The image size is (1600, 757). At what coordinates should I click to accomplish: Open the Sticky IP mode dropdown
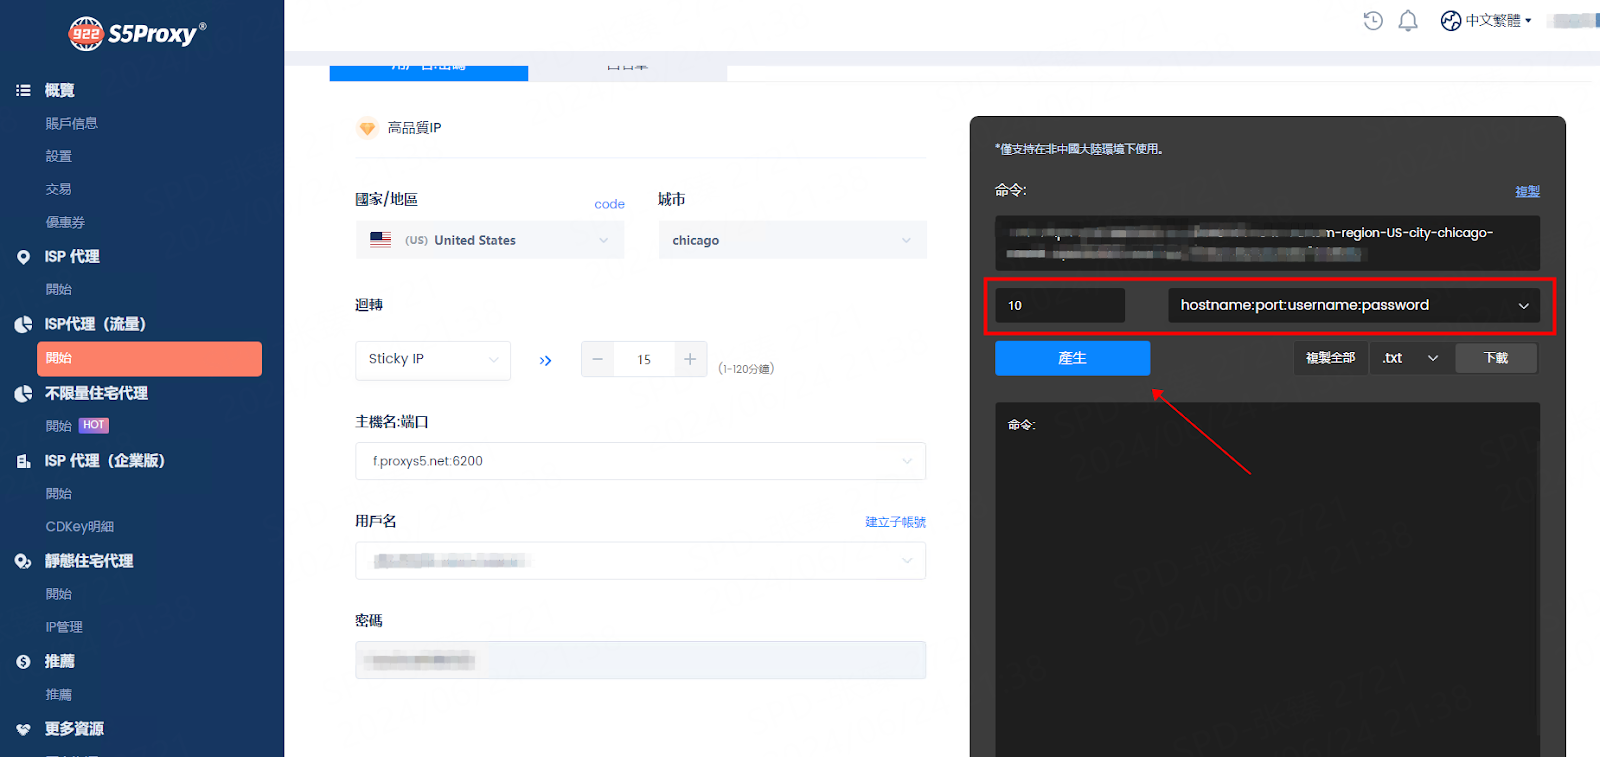point(433,359)
